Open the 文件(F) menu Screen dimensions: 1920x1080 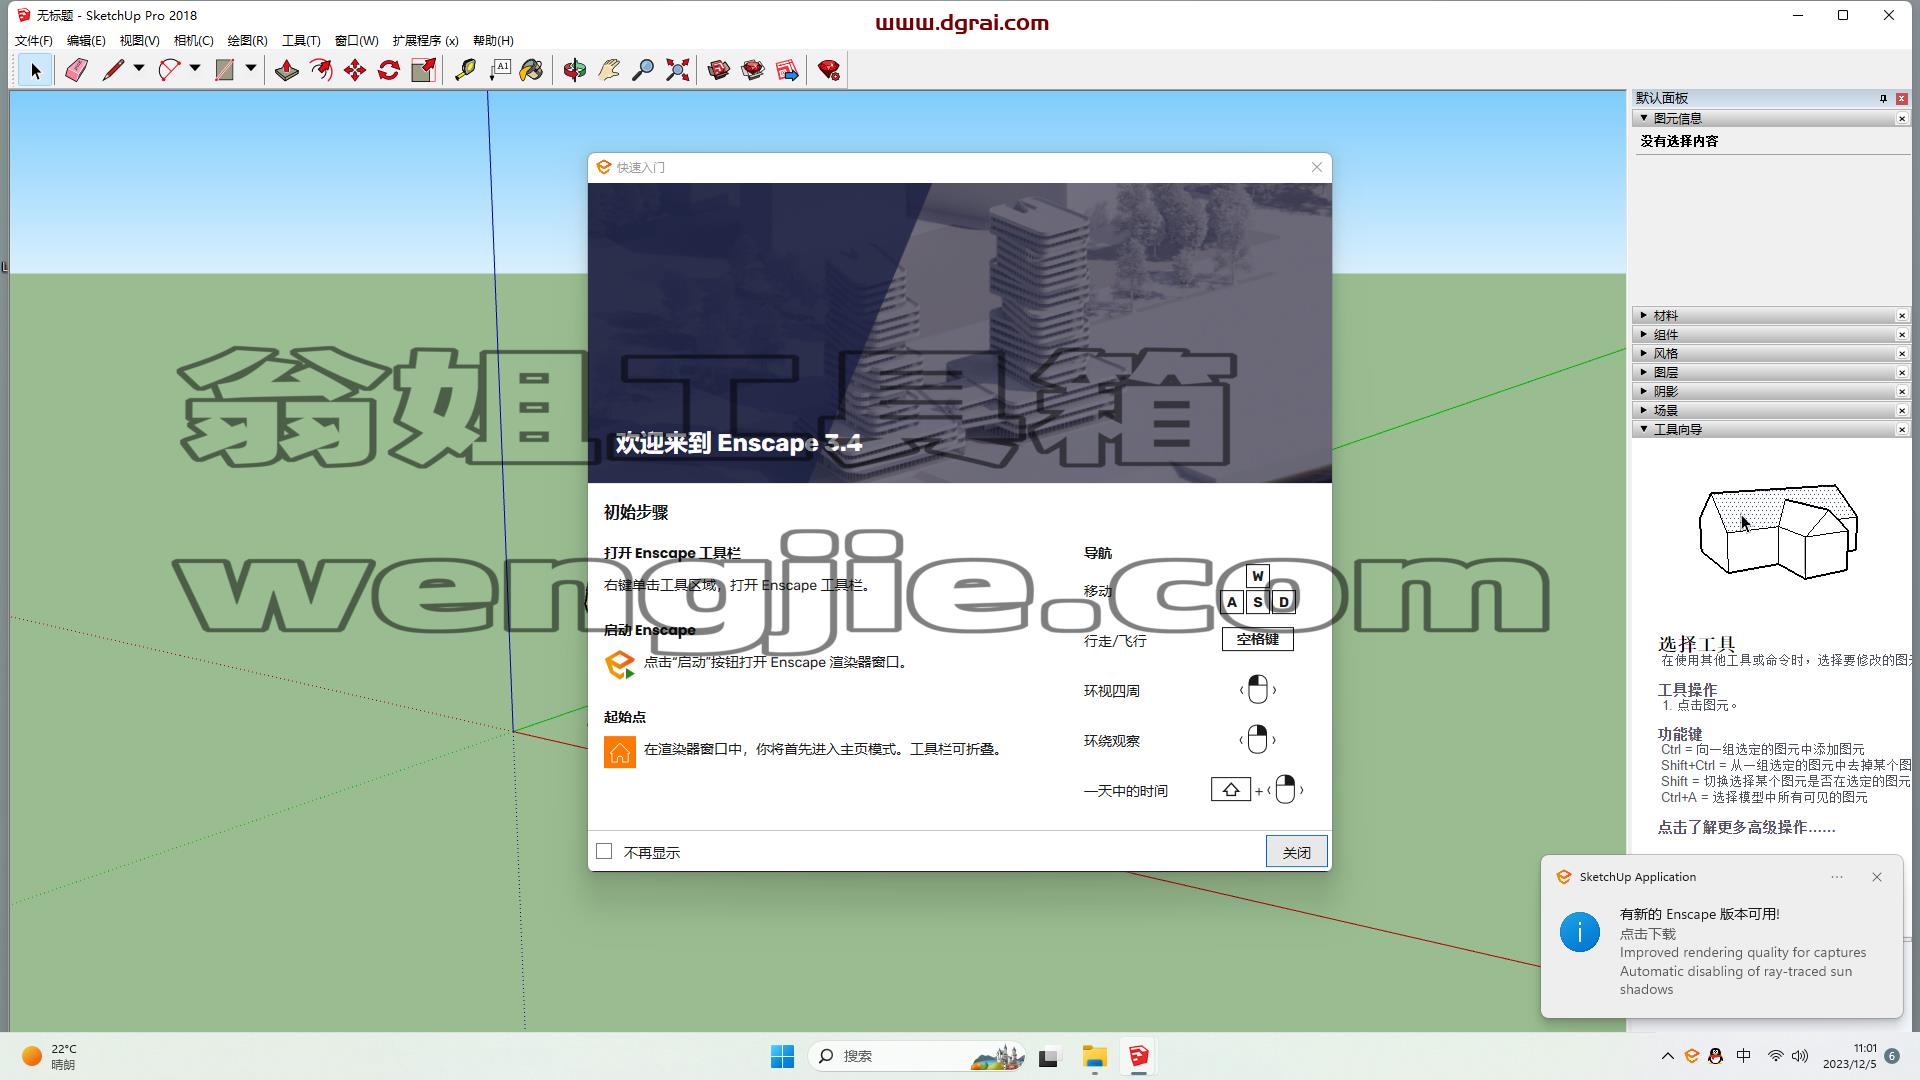point(33,41)
